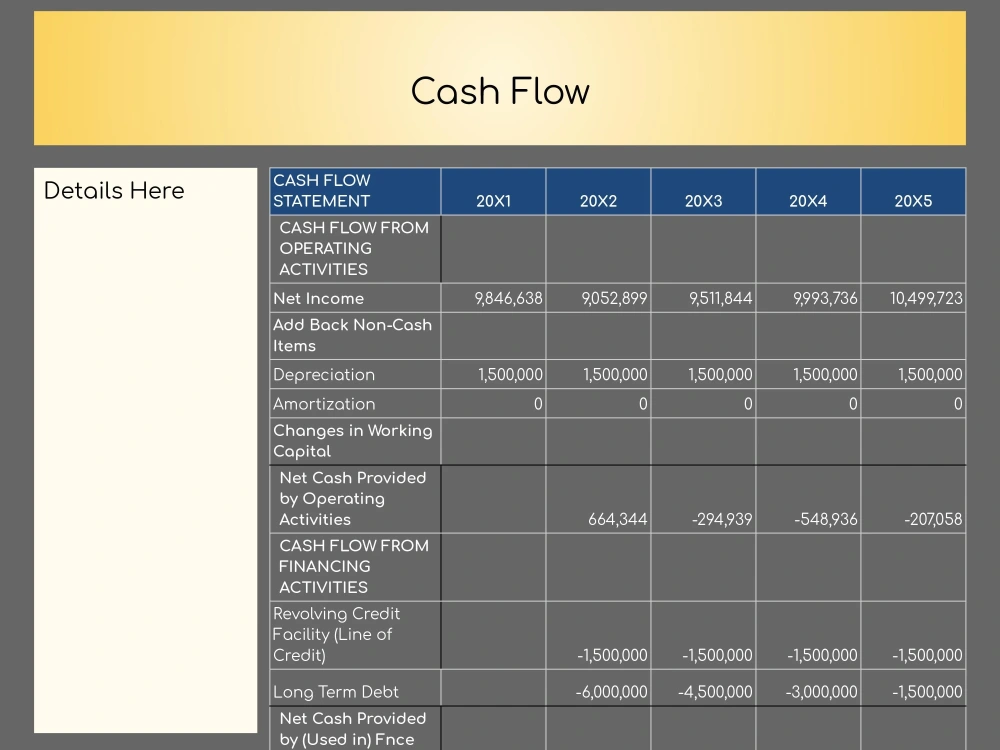
Task: Select the 20X4 column header
Action: [x=808, y=201]
